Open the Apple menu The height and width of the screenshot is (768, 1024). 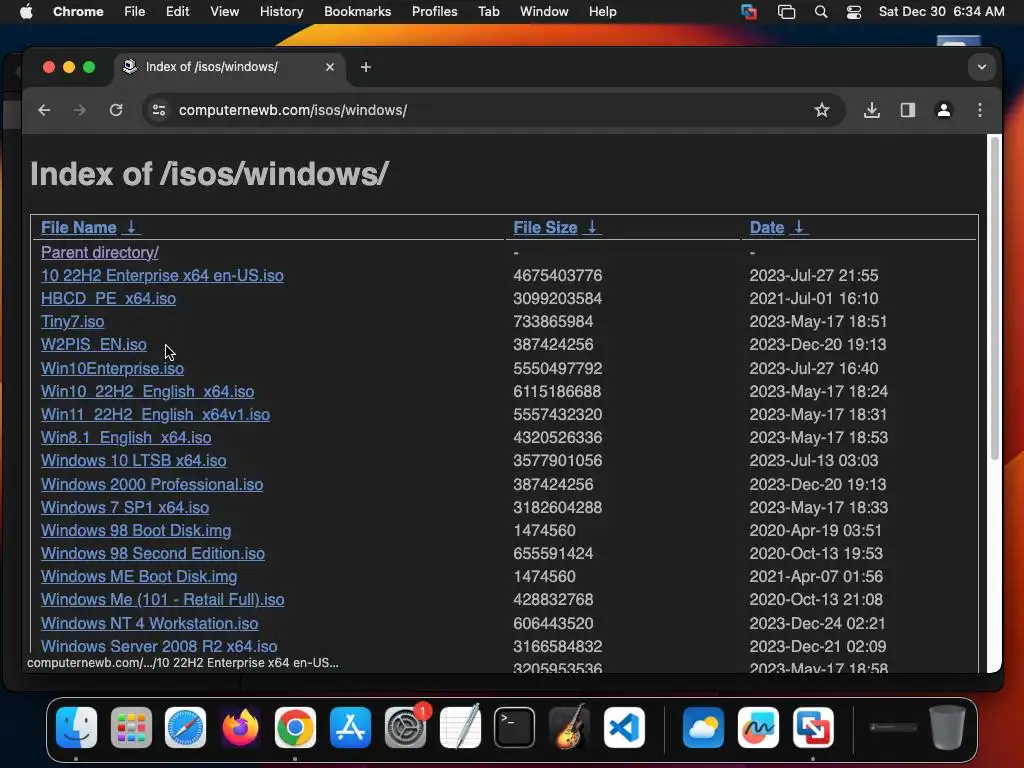click(26, 12)
